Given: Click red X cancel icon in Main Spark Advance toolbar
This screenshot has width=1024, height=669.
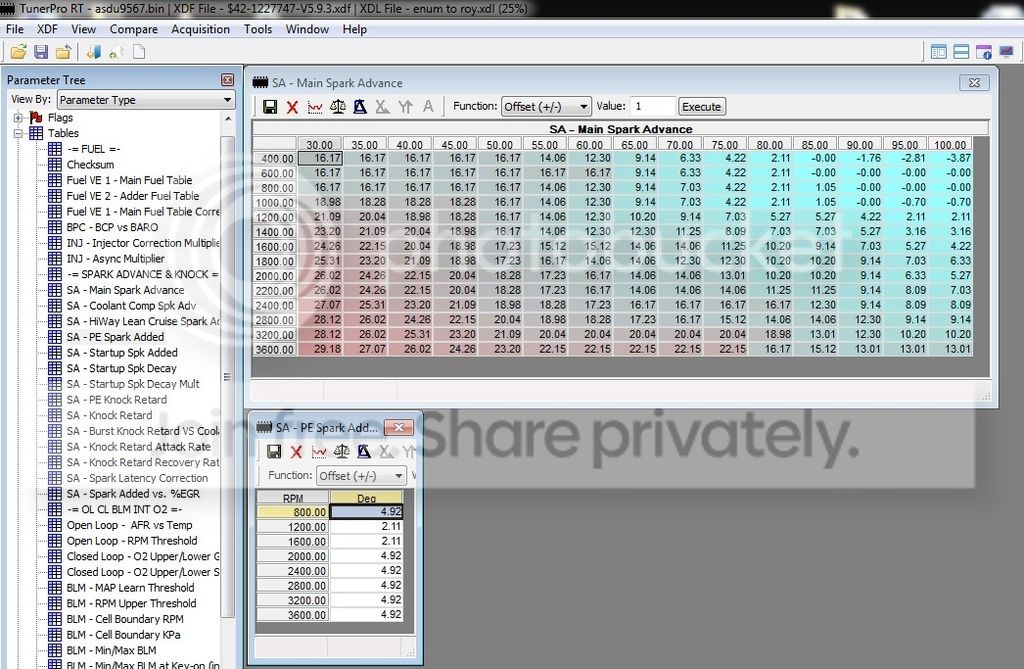Looking at the screenshot, I should pos(292,106).
